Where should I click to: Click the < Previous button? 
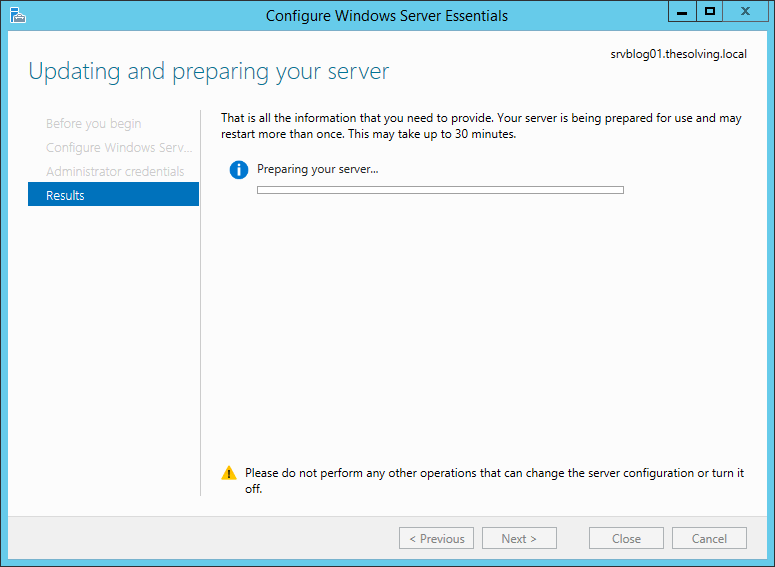pos(436,538)
